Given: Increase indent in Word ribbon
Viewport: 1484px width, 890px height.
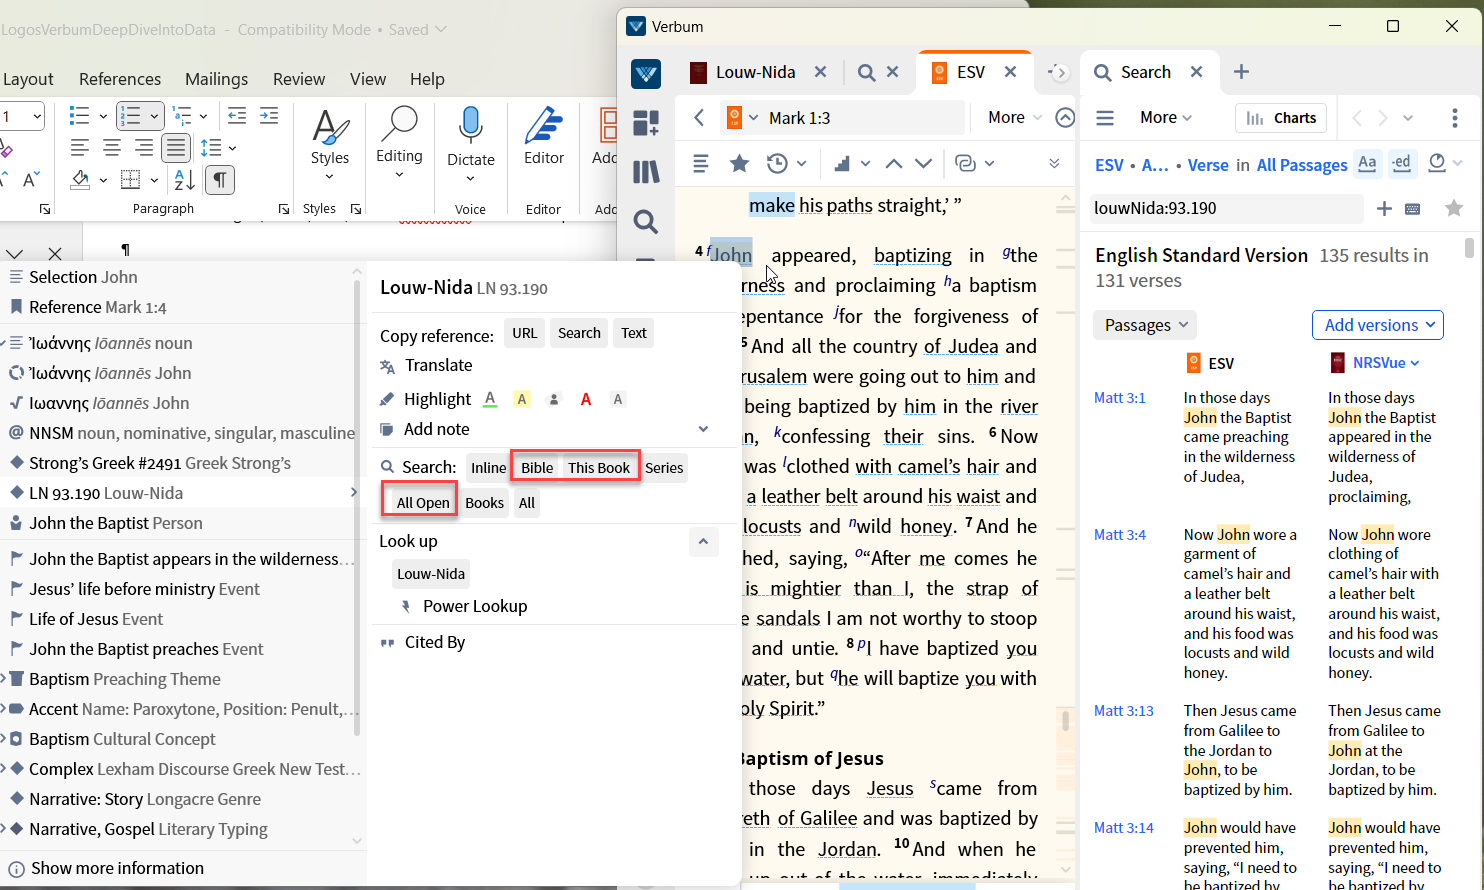Looking at the screenshot, I should (x=269, y=116).
